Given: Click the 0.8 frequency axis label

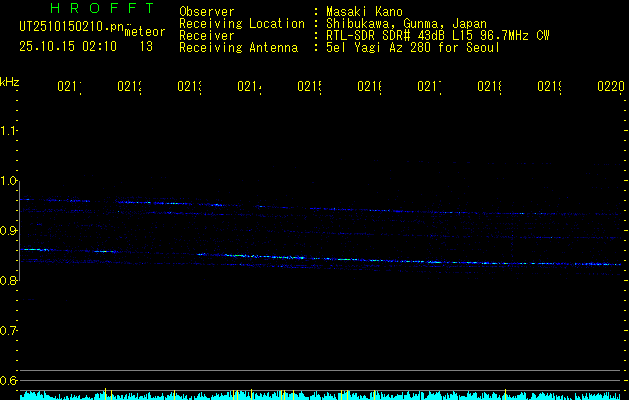Looking at the screenshot, I should click(x=8, y=281).
